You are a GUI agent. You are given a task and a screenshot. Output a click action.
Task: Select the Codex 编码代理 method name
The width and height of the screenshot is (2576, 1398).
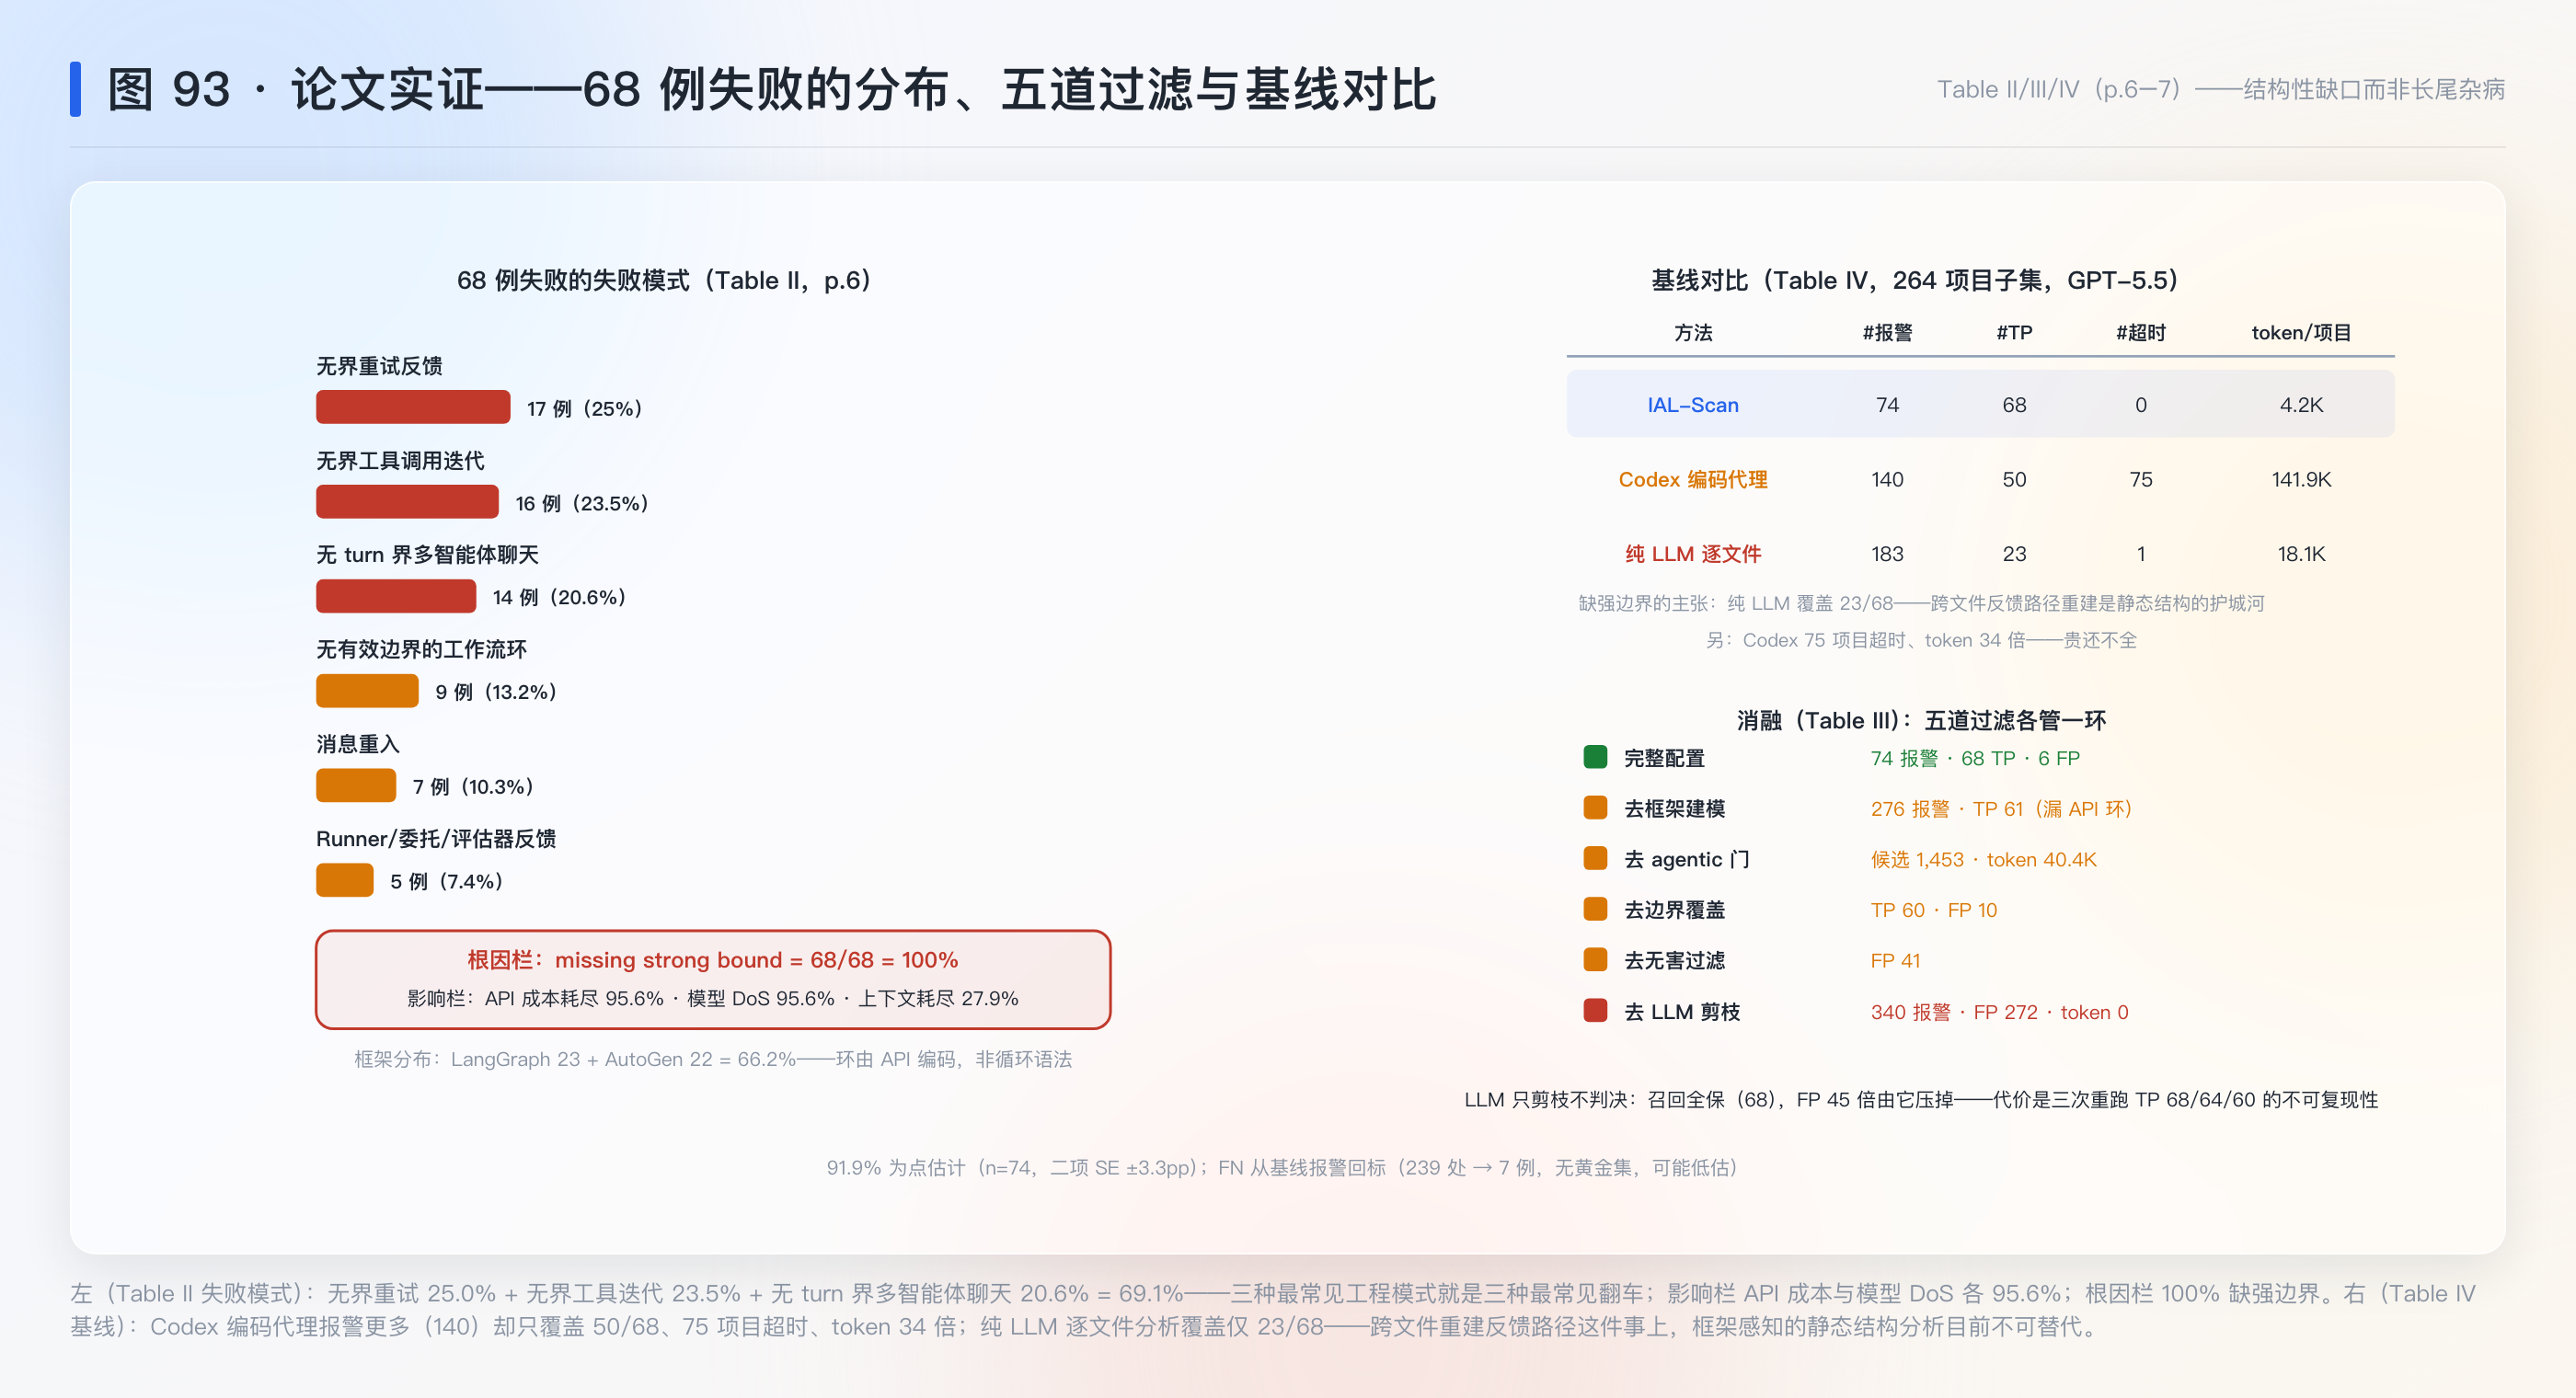tap(1693, 479)
